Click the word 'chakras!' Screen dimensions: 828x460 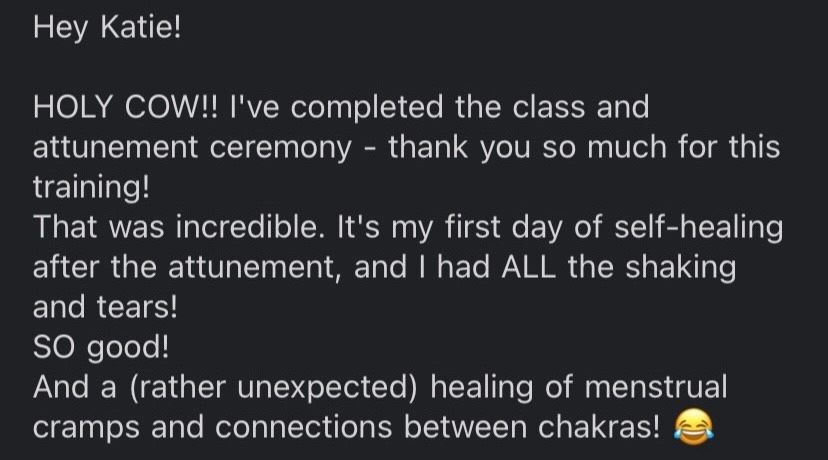click(596, 427)
